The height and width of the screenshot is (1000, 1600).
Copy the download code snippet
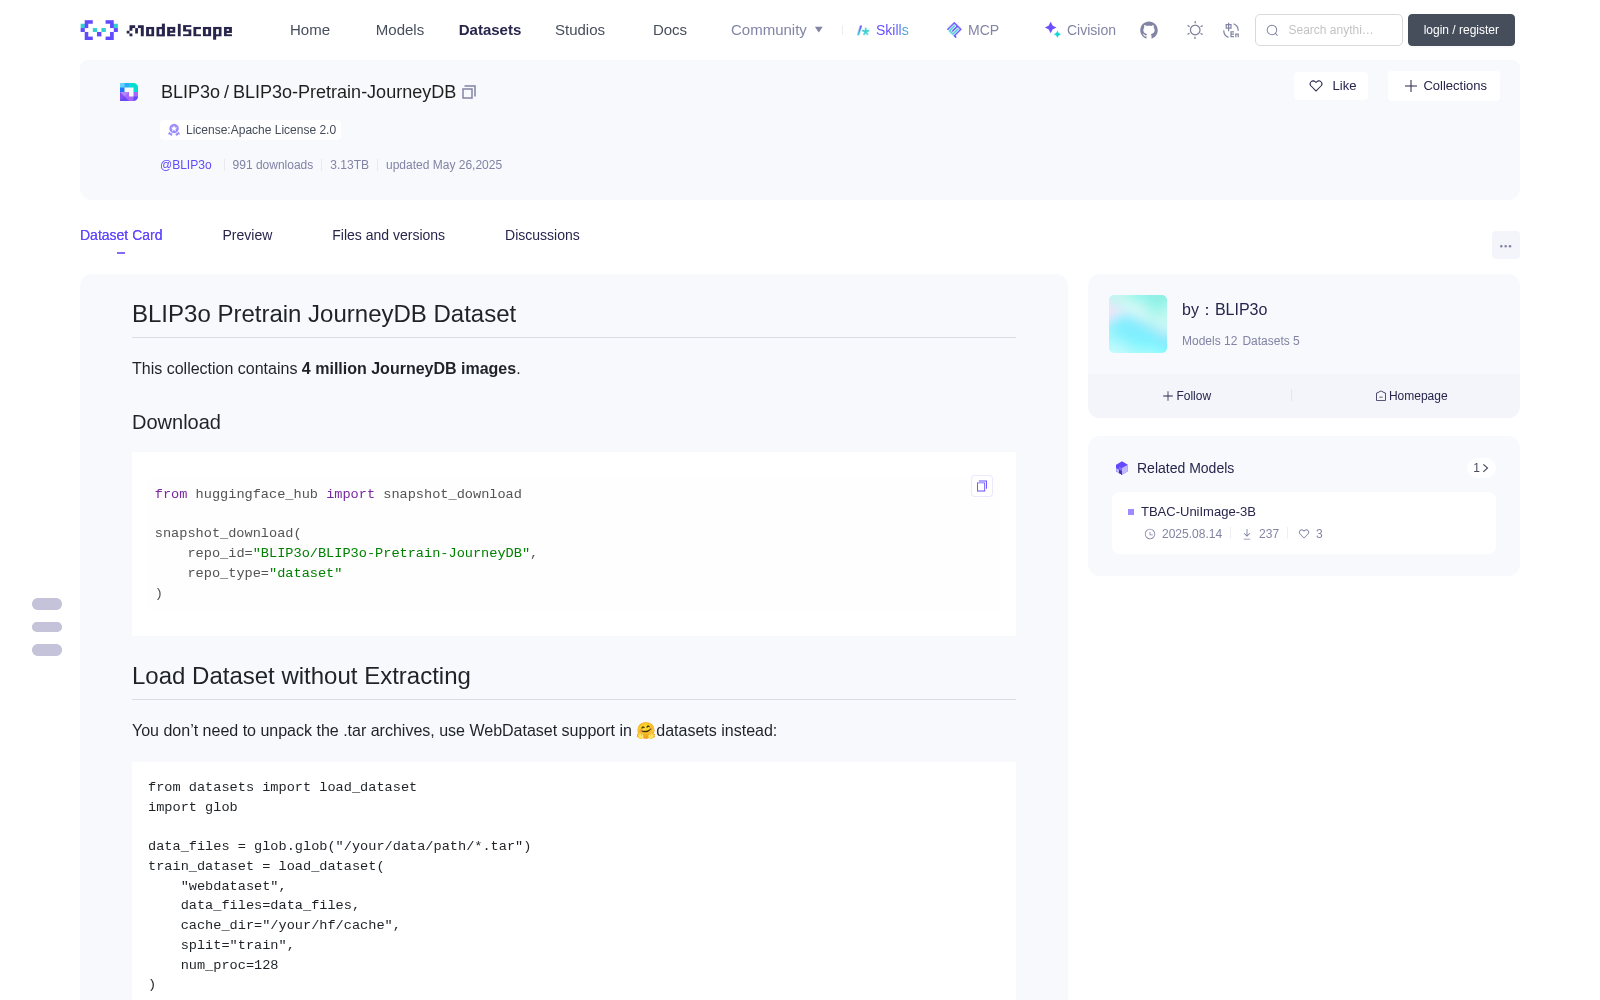click(x=982, y=486)
